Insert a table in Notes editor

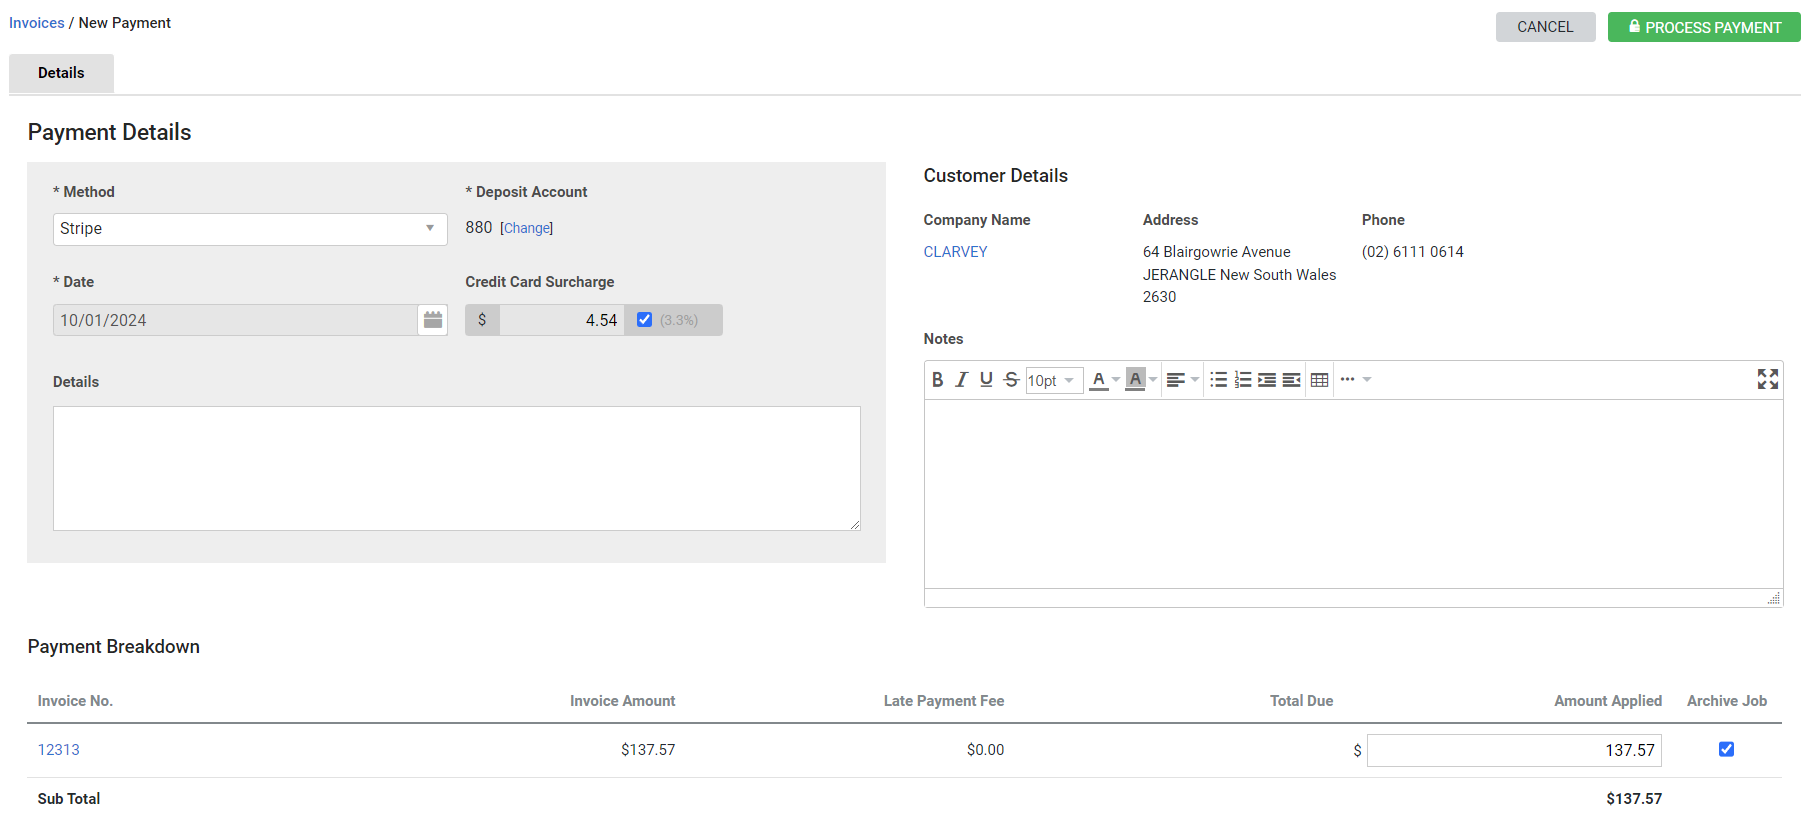point(1319,380)
